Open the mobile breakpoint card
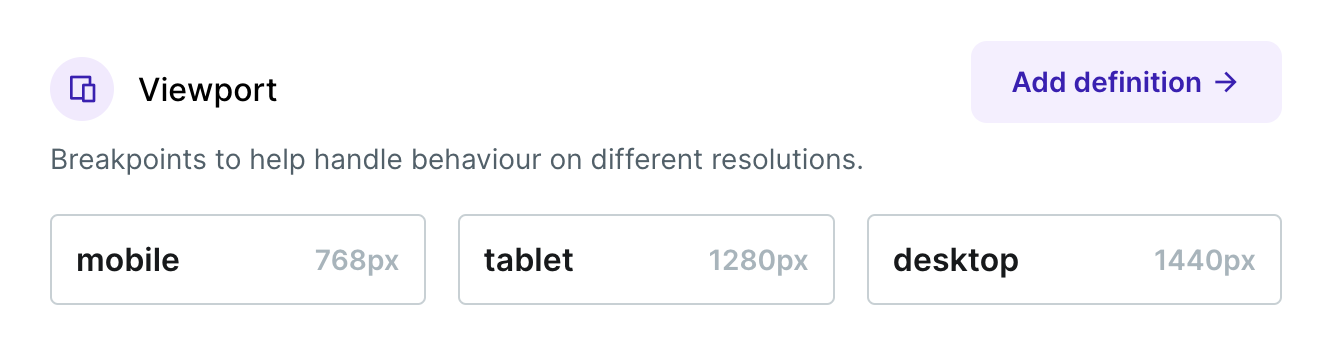Image resolution: width=1332 pixels, height=364 pixels. pos(238,259)
